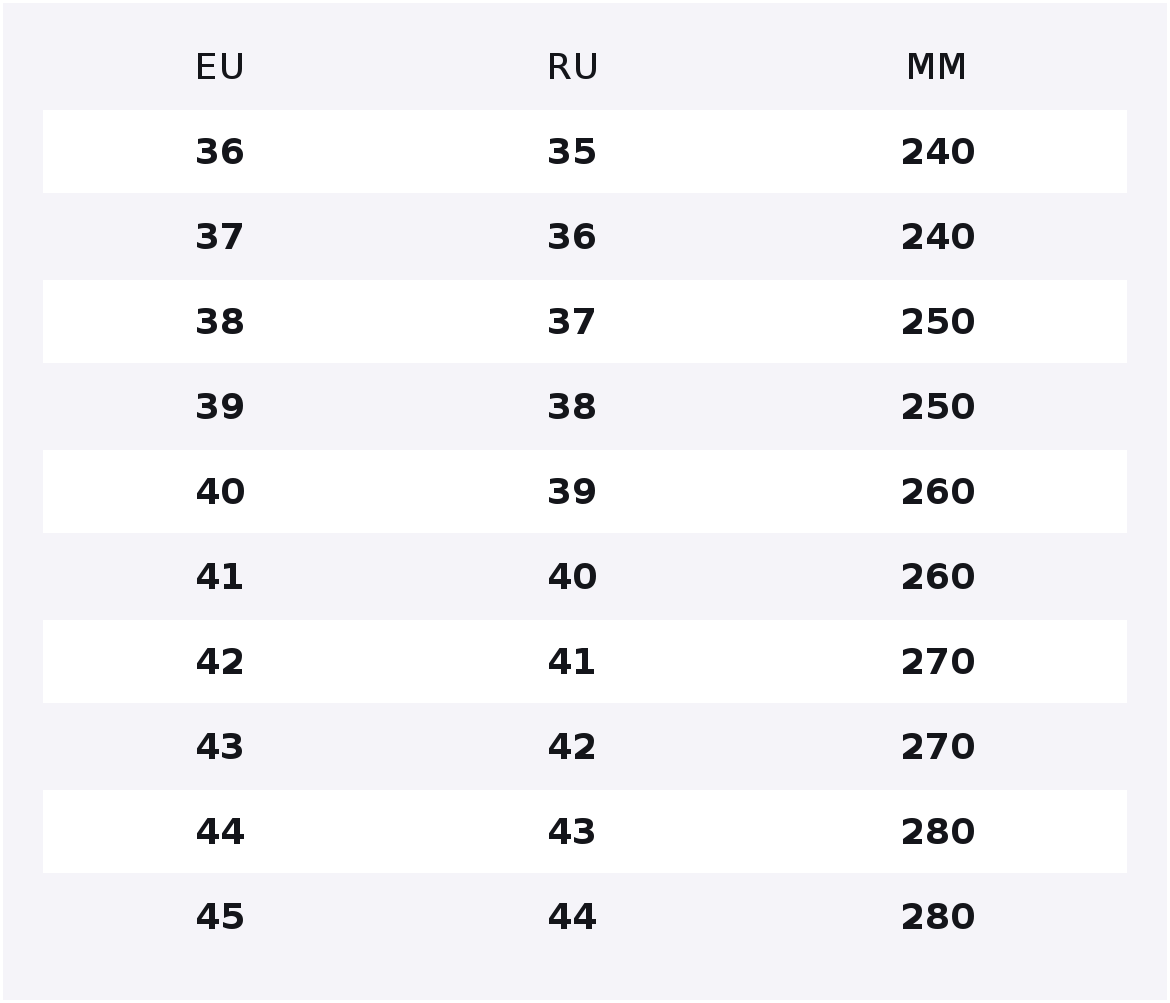Click the EU column header
The height and width of the screenshot is (1003, 1170).
click(219, 67)
